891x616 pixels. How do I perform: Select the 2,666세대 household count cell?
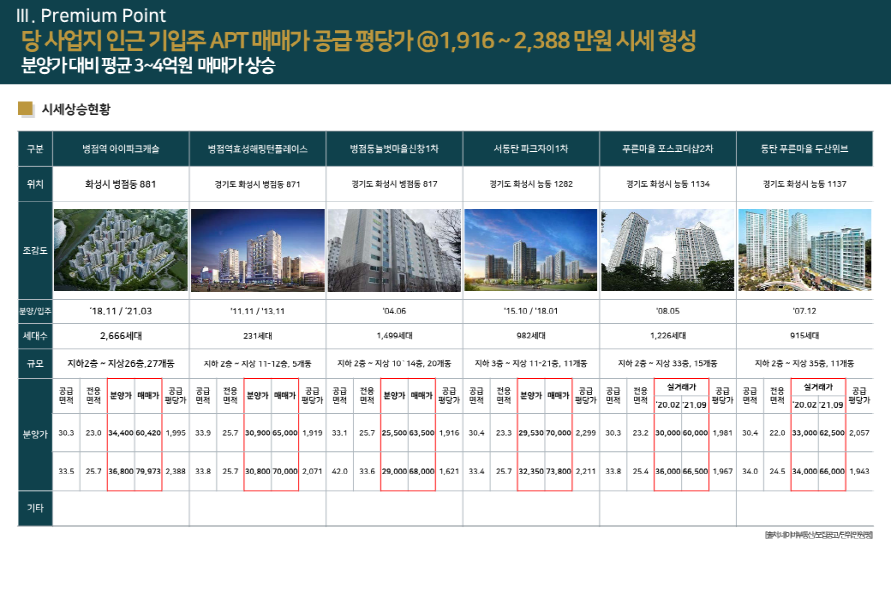pyautogui.click(x=120, y=336)
